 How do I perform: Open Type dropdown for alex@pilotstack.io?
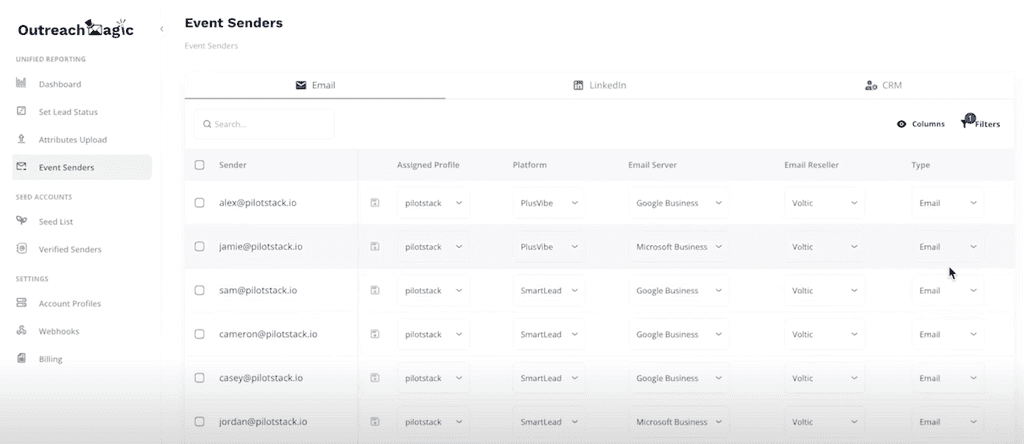(948, 203)
